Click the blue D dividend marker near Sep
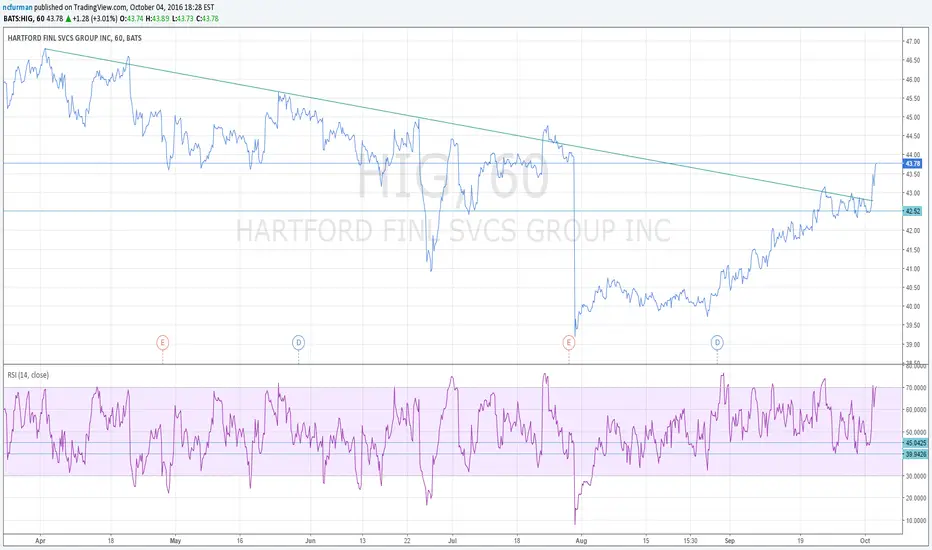The image size is (932, 550). [717, 342]
